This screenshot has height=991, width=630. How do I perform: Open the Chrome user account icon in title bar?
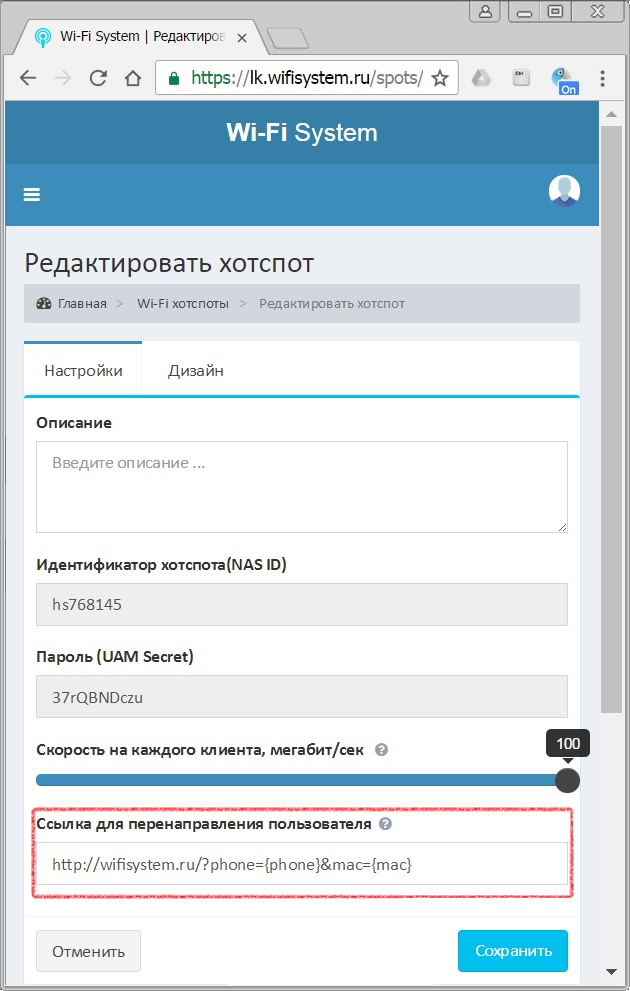tap(485, 11)
